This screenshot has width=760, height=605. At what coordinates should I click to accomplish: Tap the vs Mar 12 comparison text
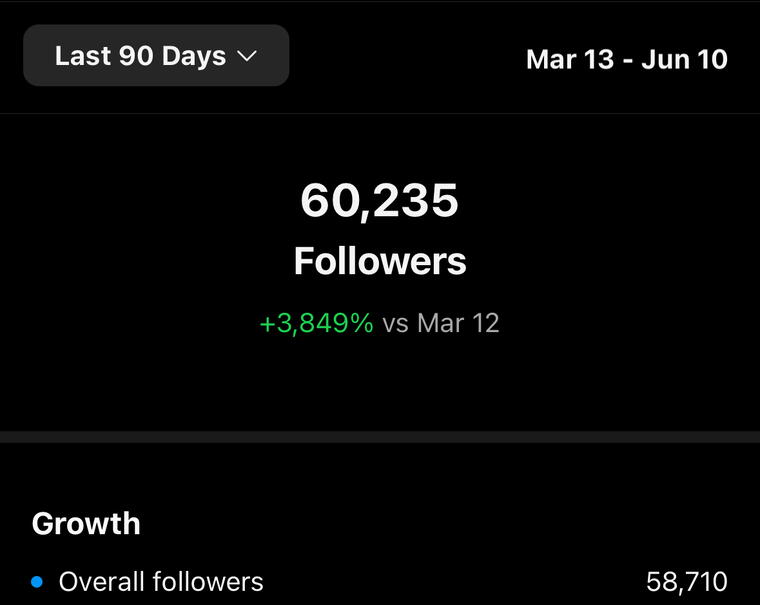point(441,323)
